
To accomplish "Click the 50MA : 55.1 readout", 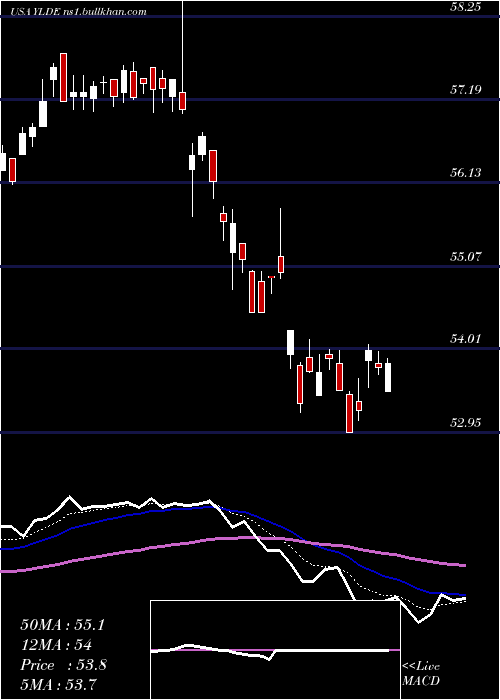I will coord(62,625).
